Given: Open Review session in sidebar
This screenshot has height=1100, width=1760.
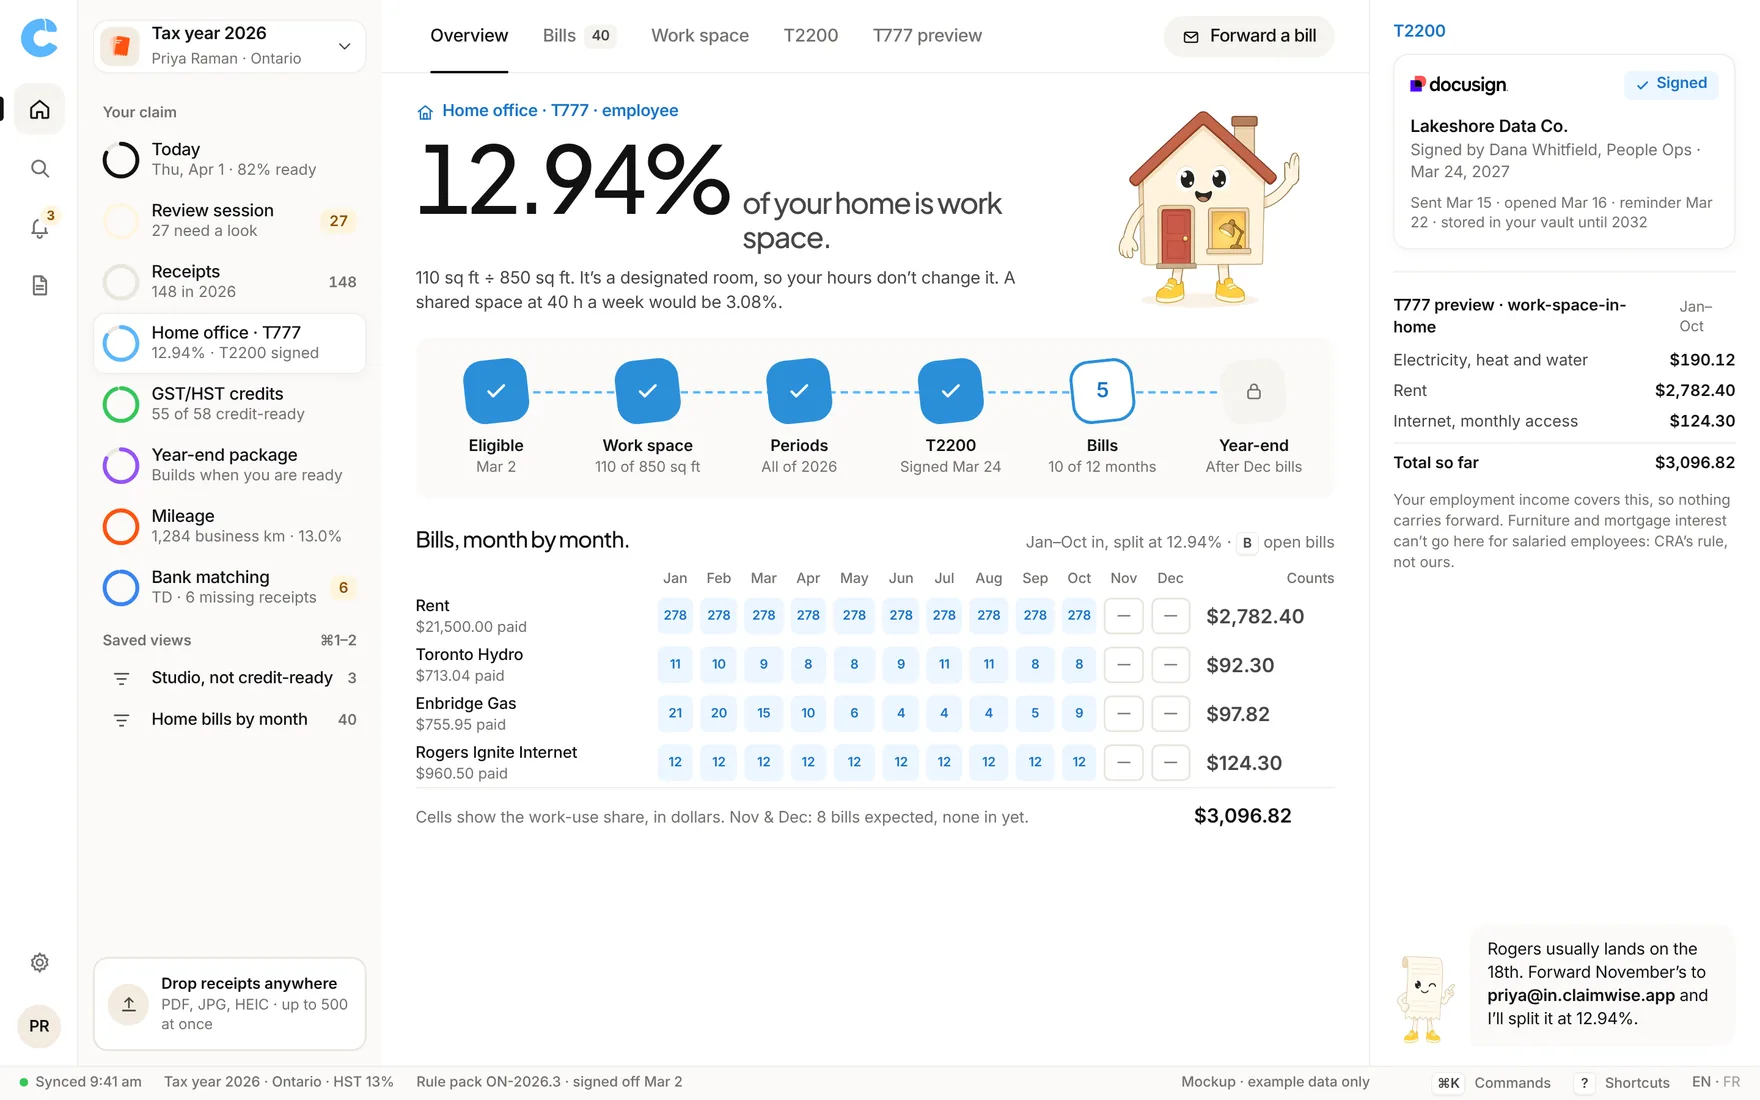Looking at the screenshot, I should click(x=230, y=220).
